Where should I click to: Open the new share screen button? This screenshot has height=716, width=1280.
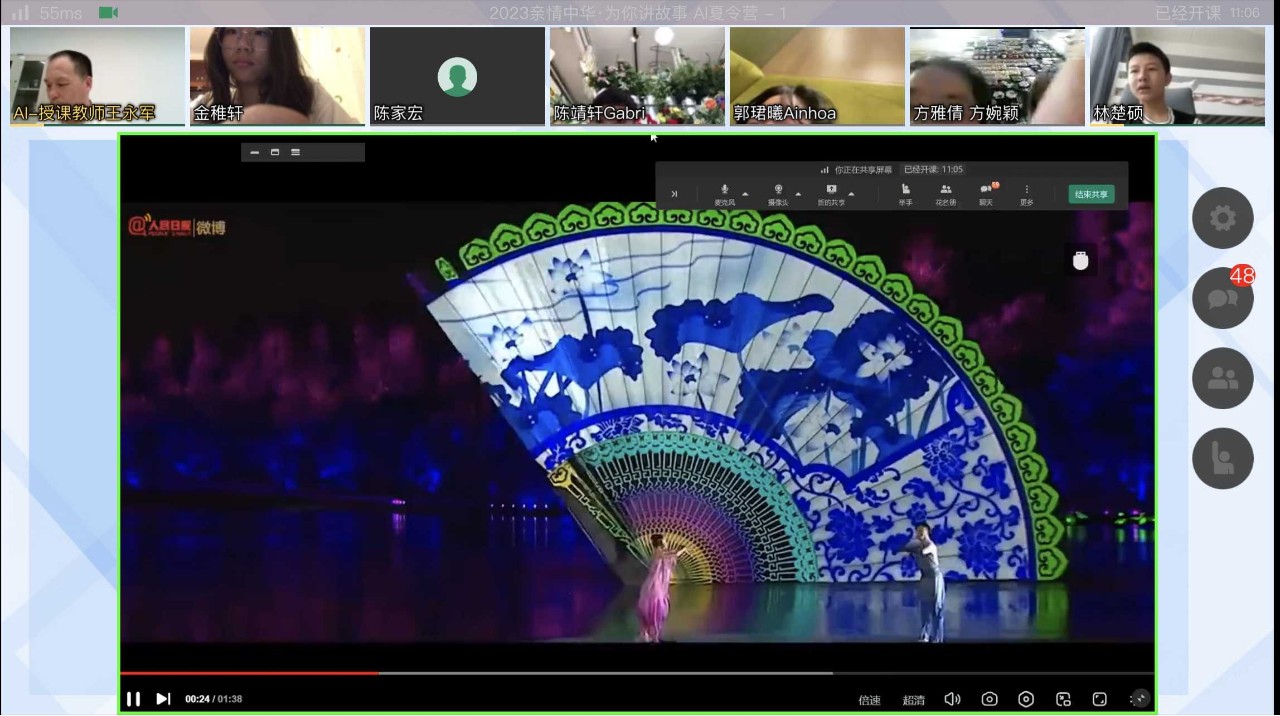(831, 194)
